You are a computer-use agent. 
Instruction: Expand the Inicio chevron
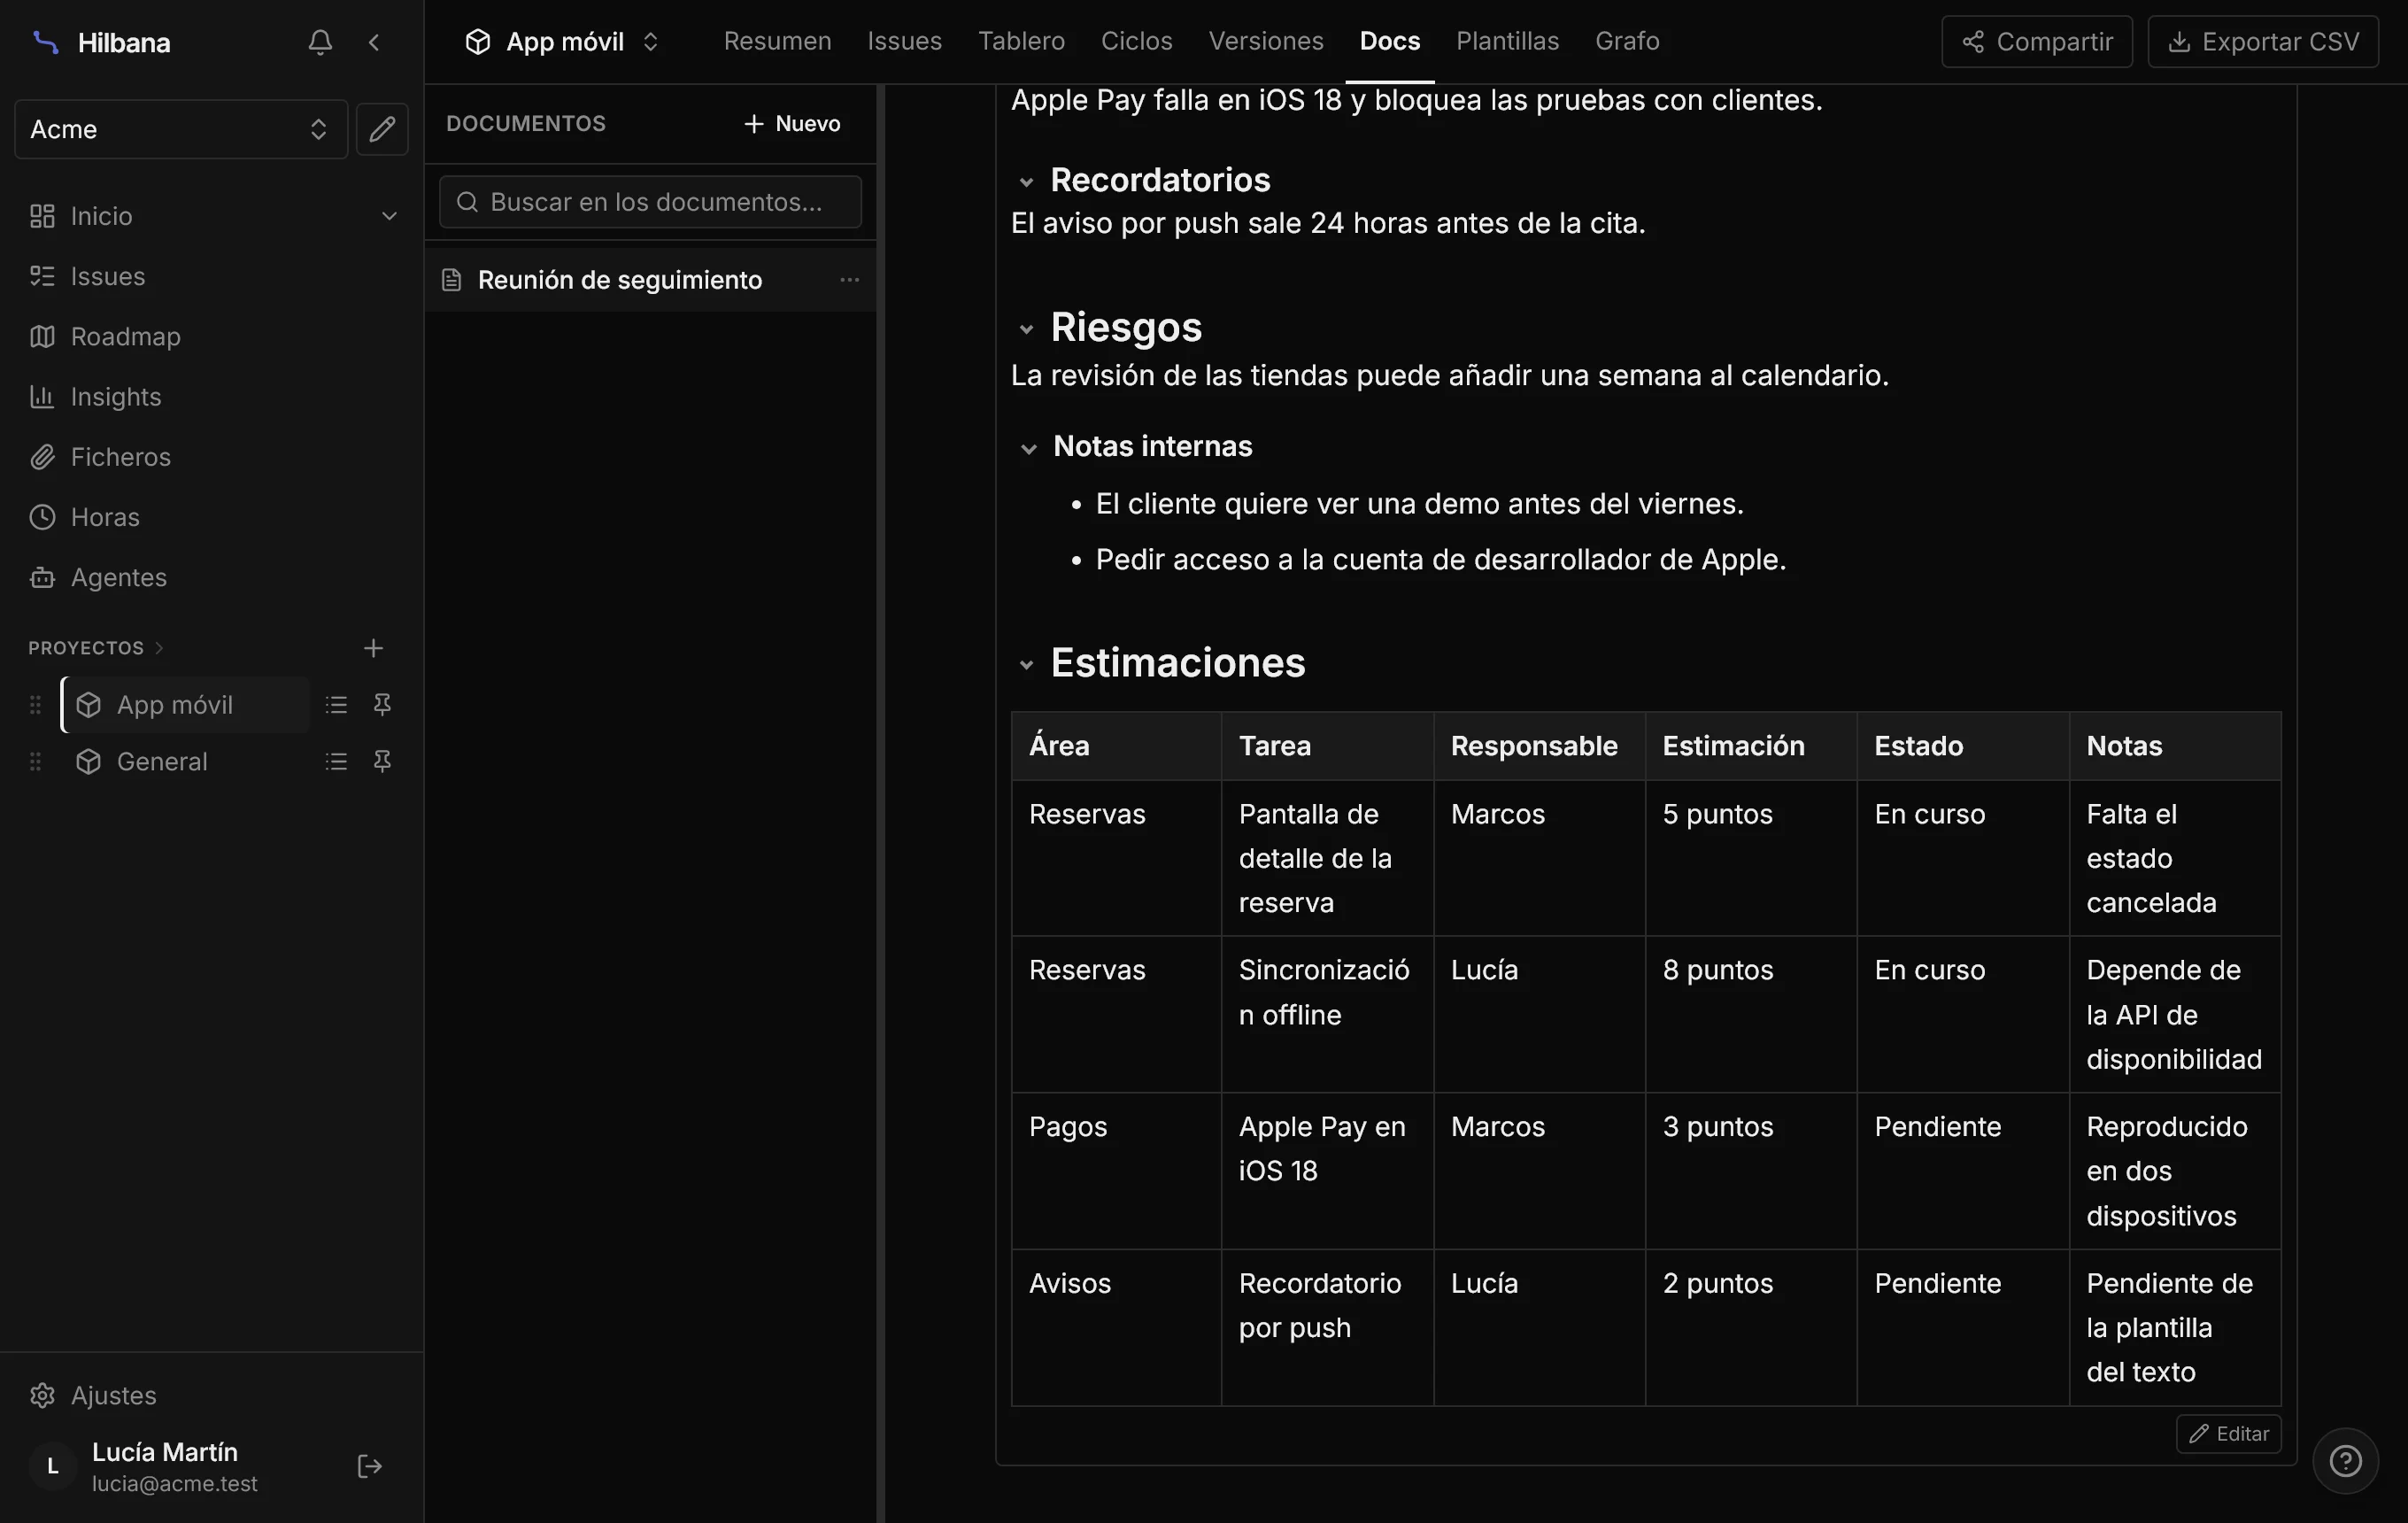[x=389, y=216]
